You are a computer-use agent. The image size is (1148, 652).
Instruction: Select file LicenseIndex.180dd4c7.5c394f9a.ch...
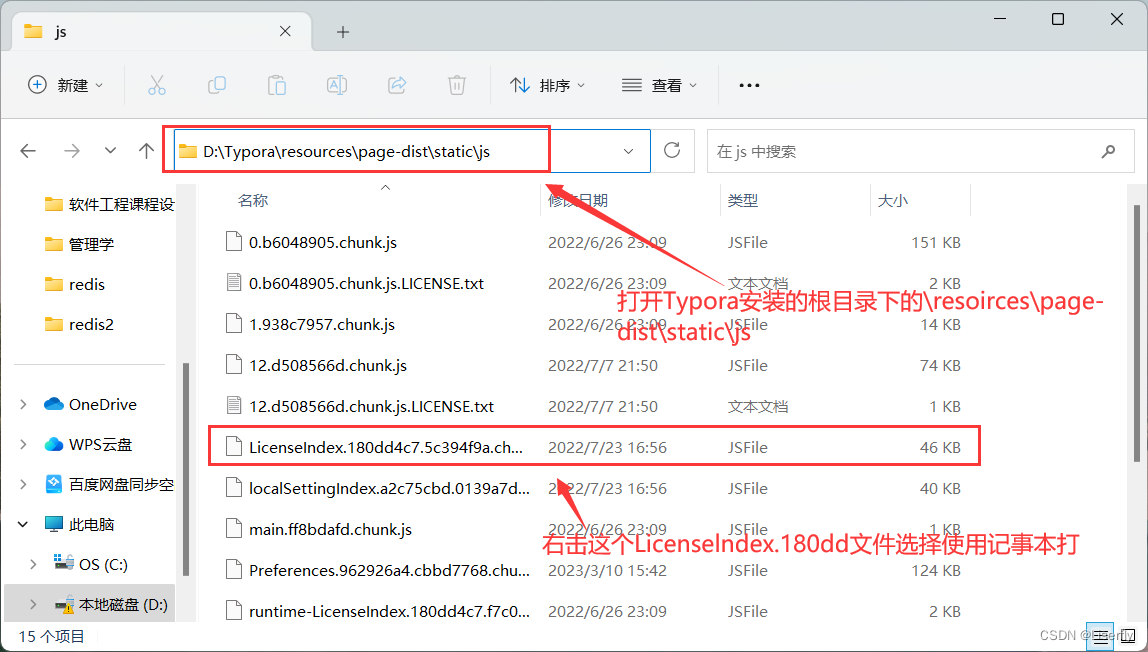(386, 447)
